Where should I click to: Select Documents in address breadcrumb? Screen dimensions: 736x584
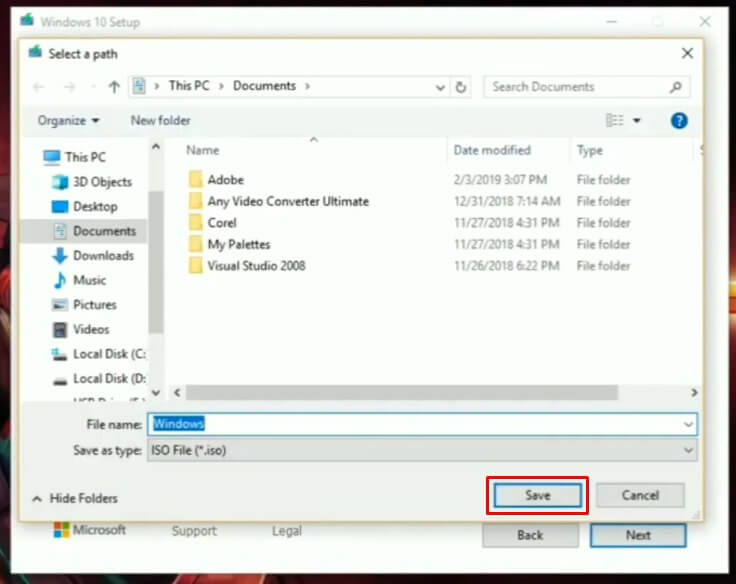point(264,86)
